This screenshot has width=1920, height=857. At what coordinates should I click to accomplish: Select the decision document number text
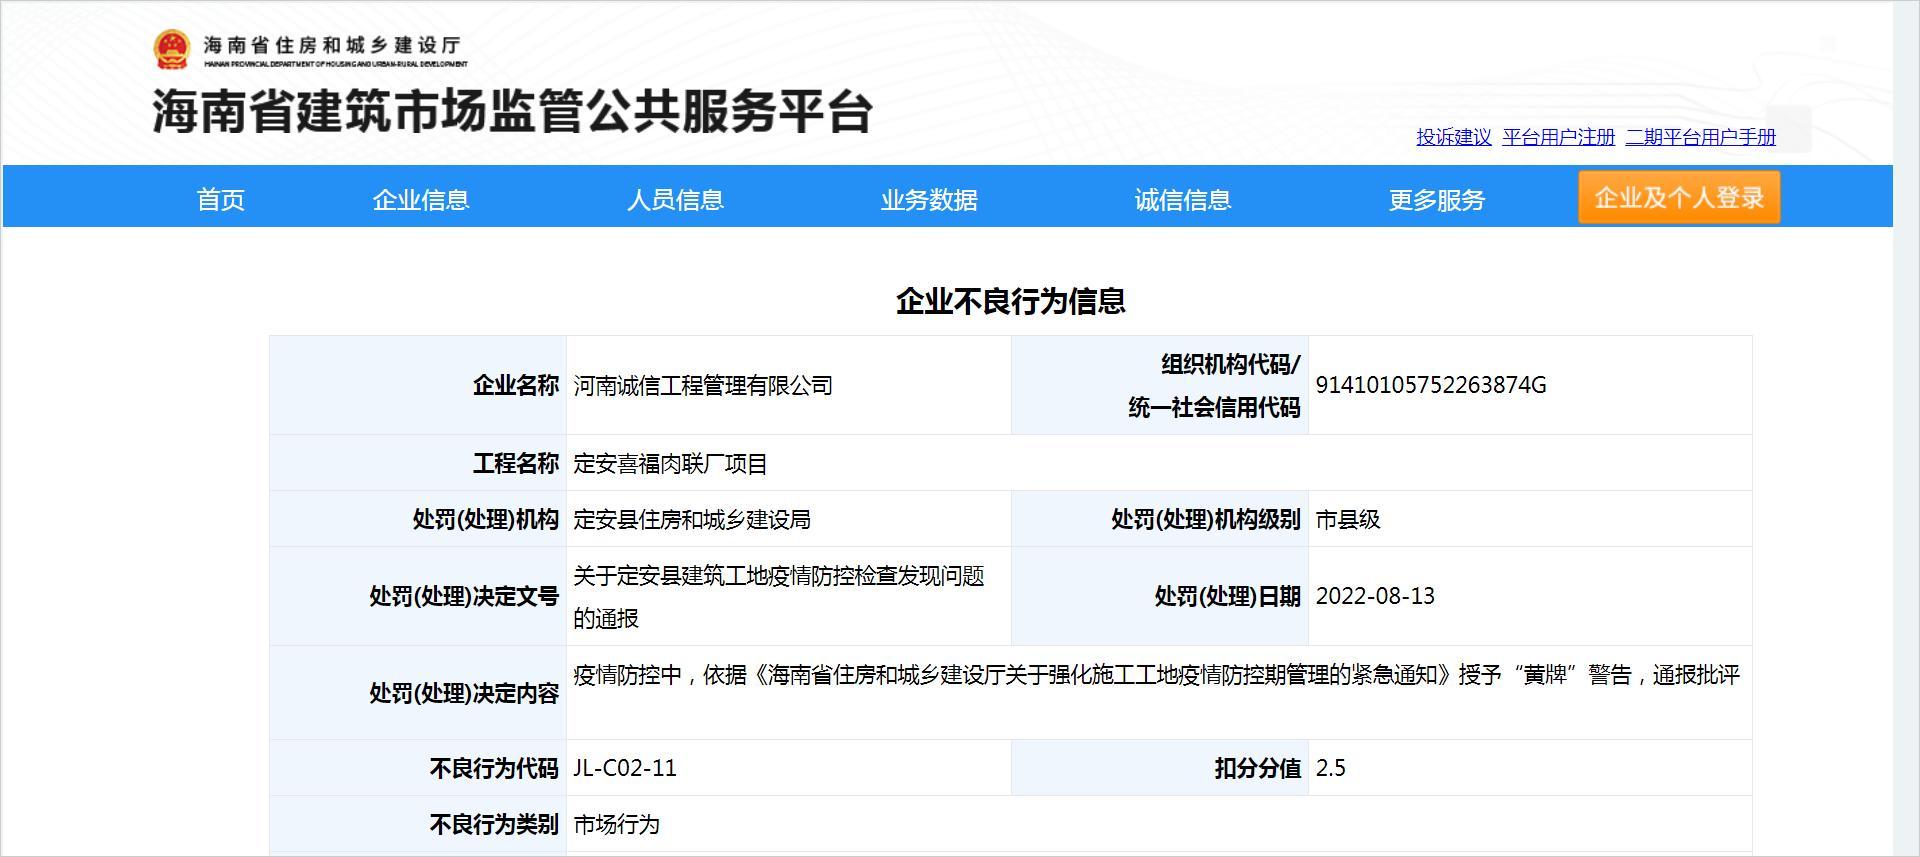pyautogui.click(x=779, y=597)
